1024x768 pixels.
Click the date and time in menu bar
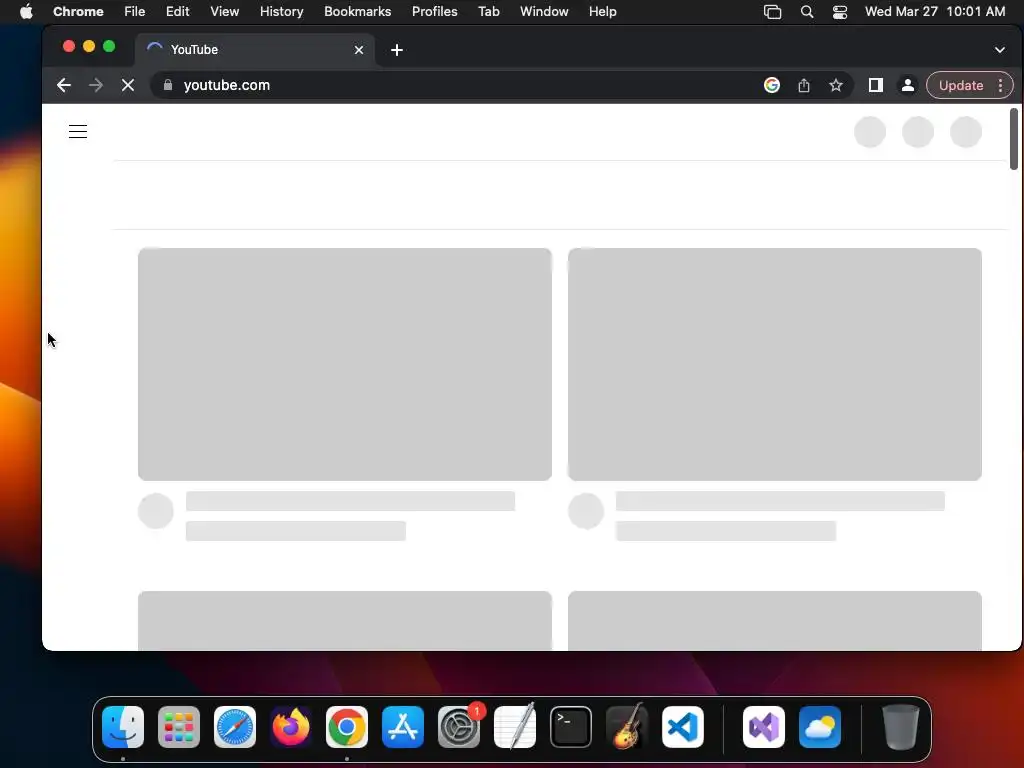point(935,11)
